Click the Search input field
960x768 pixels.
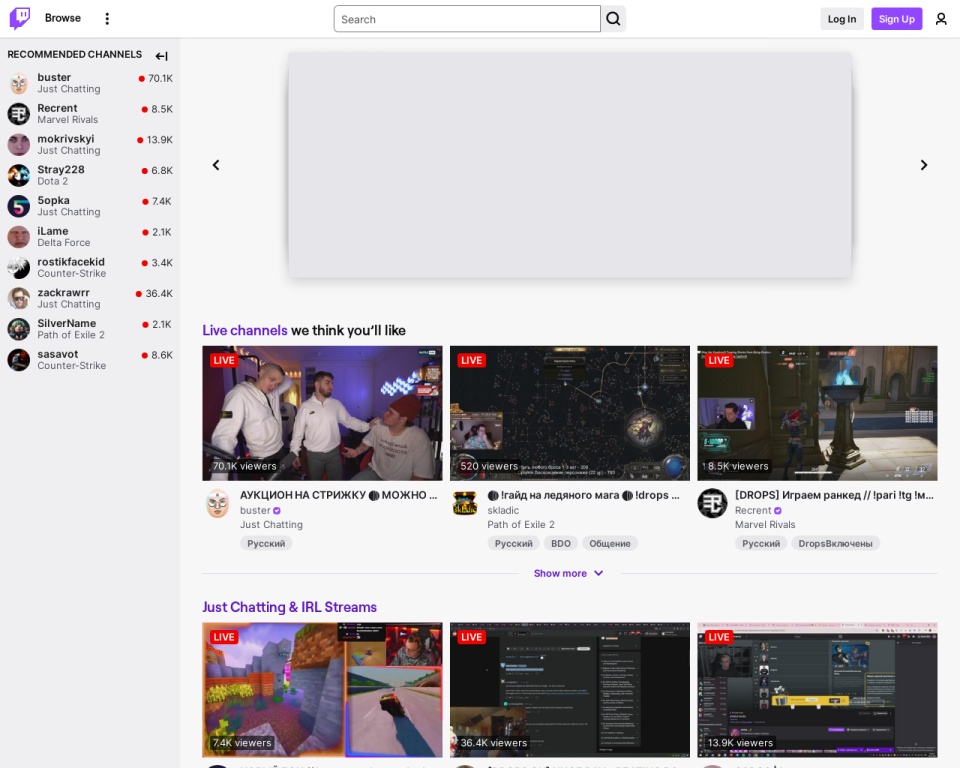coord(467,19)
